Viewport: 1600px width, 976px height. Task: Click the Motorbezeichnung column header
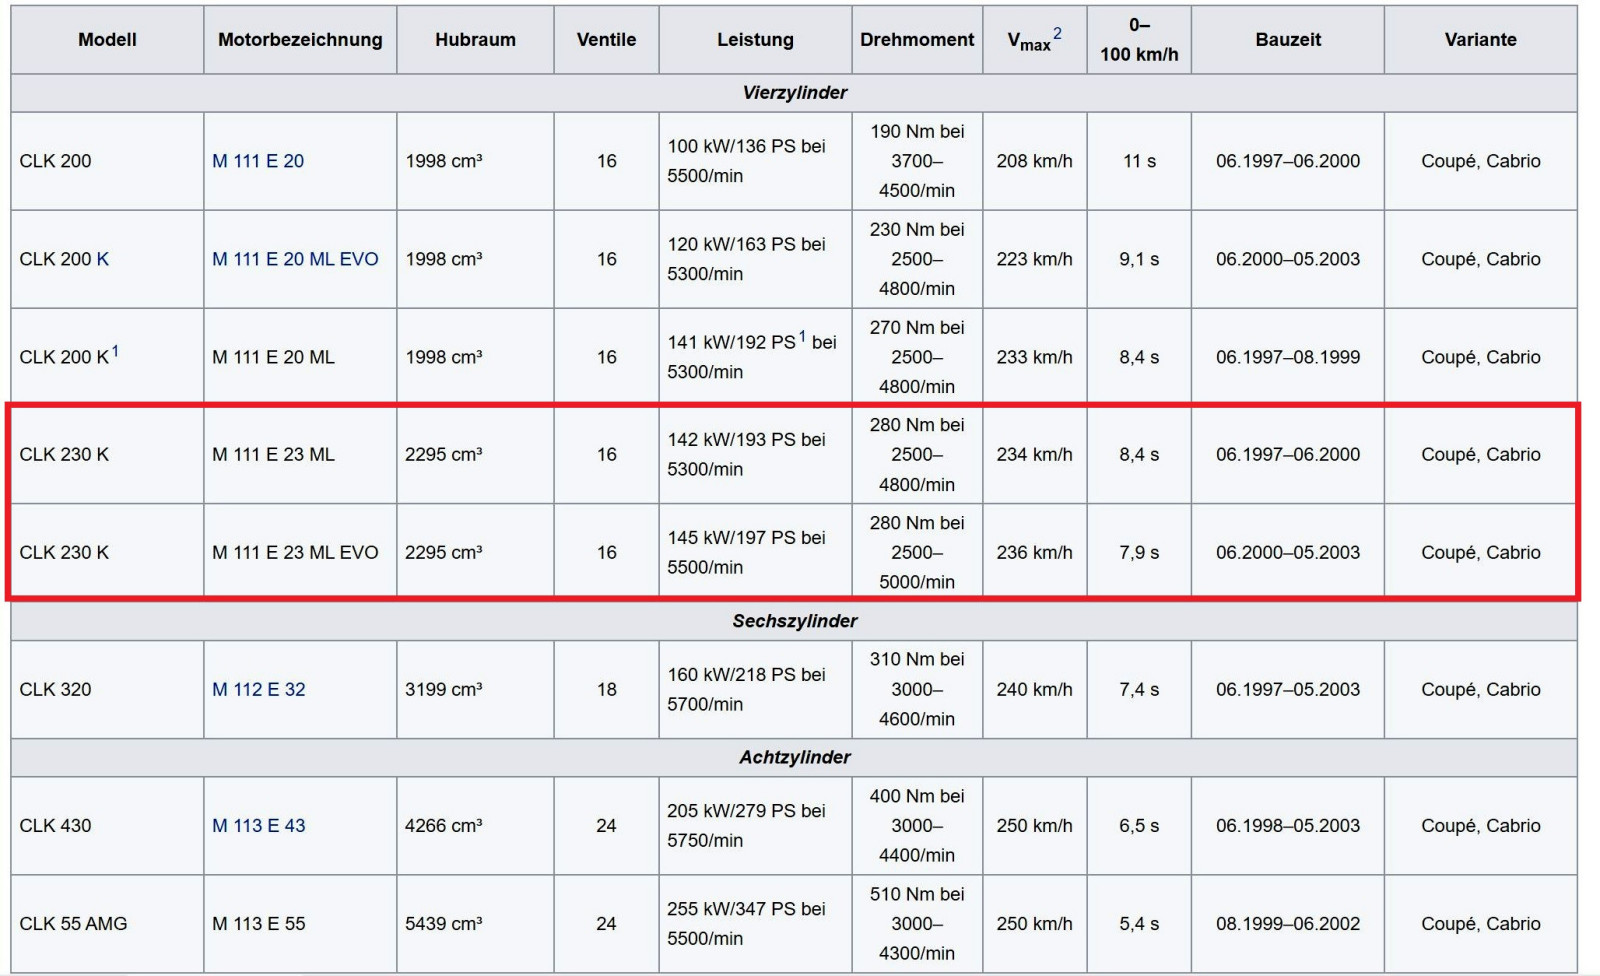(300, 40)
